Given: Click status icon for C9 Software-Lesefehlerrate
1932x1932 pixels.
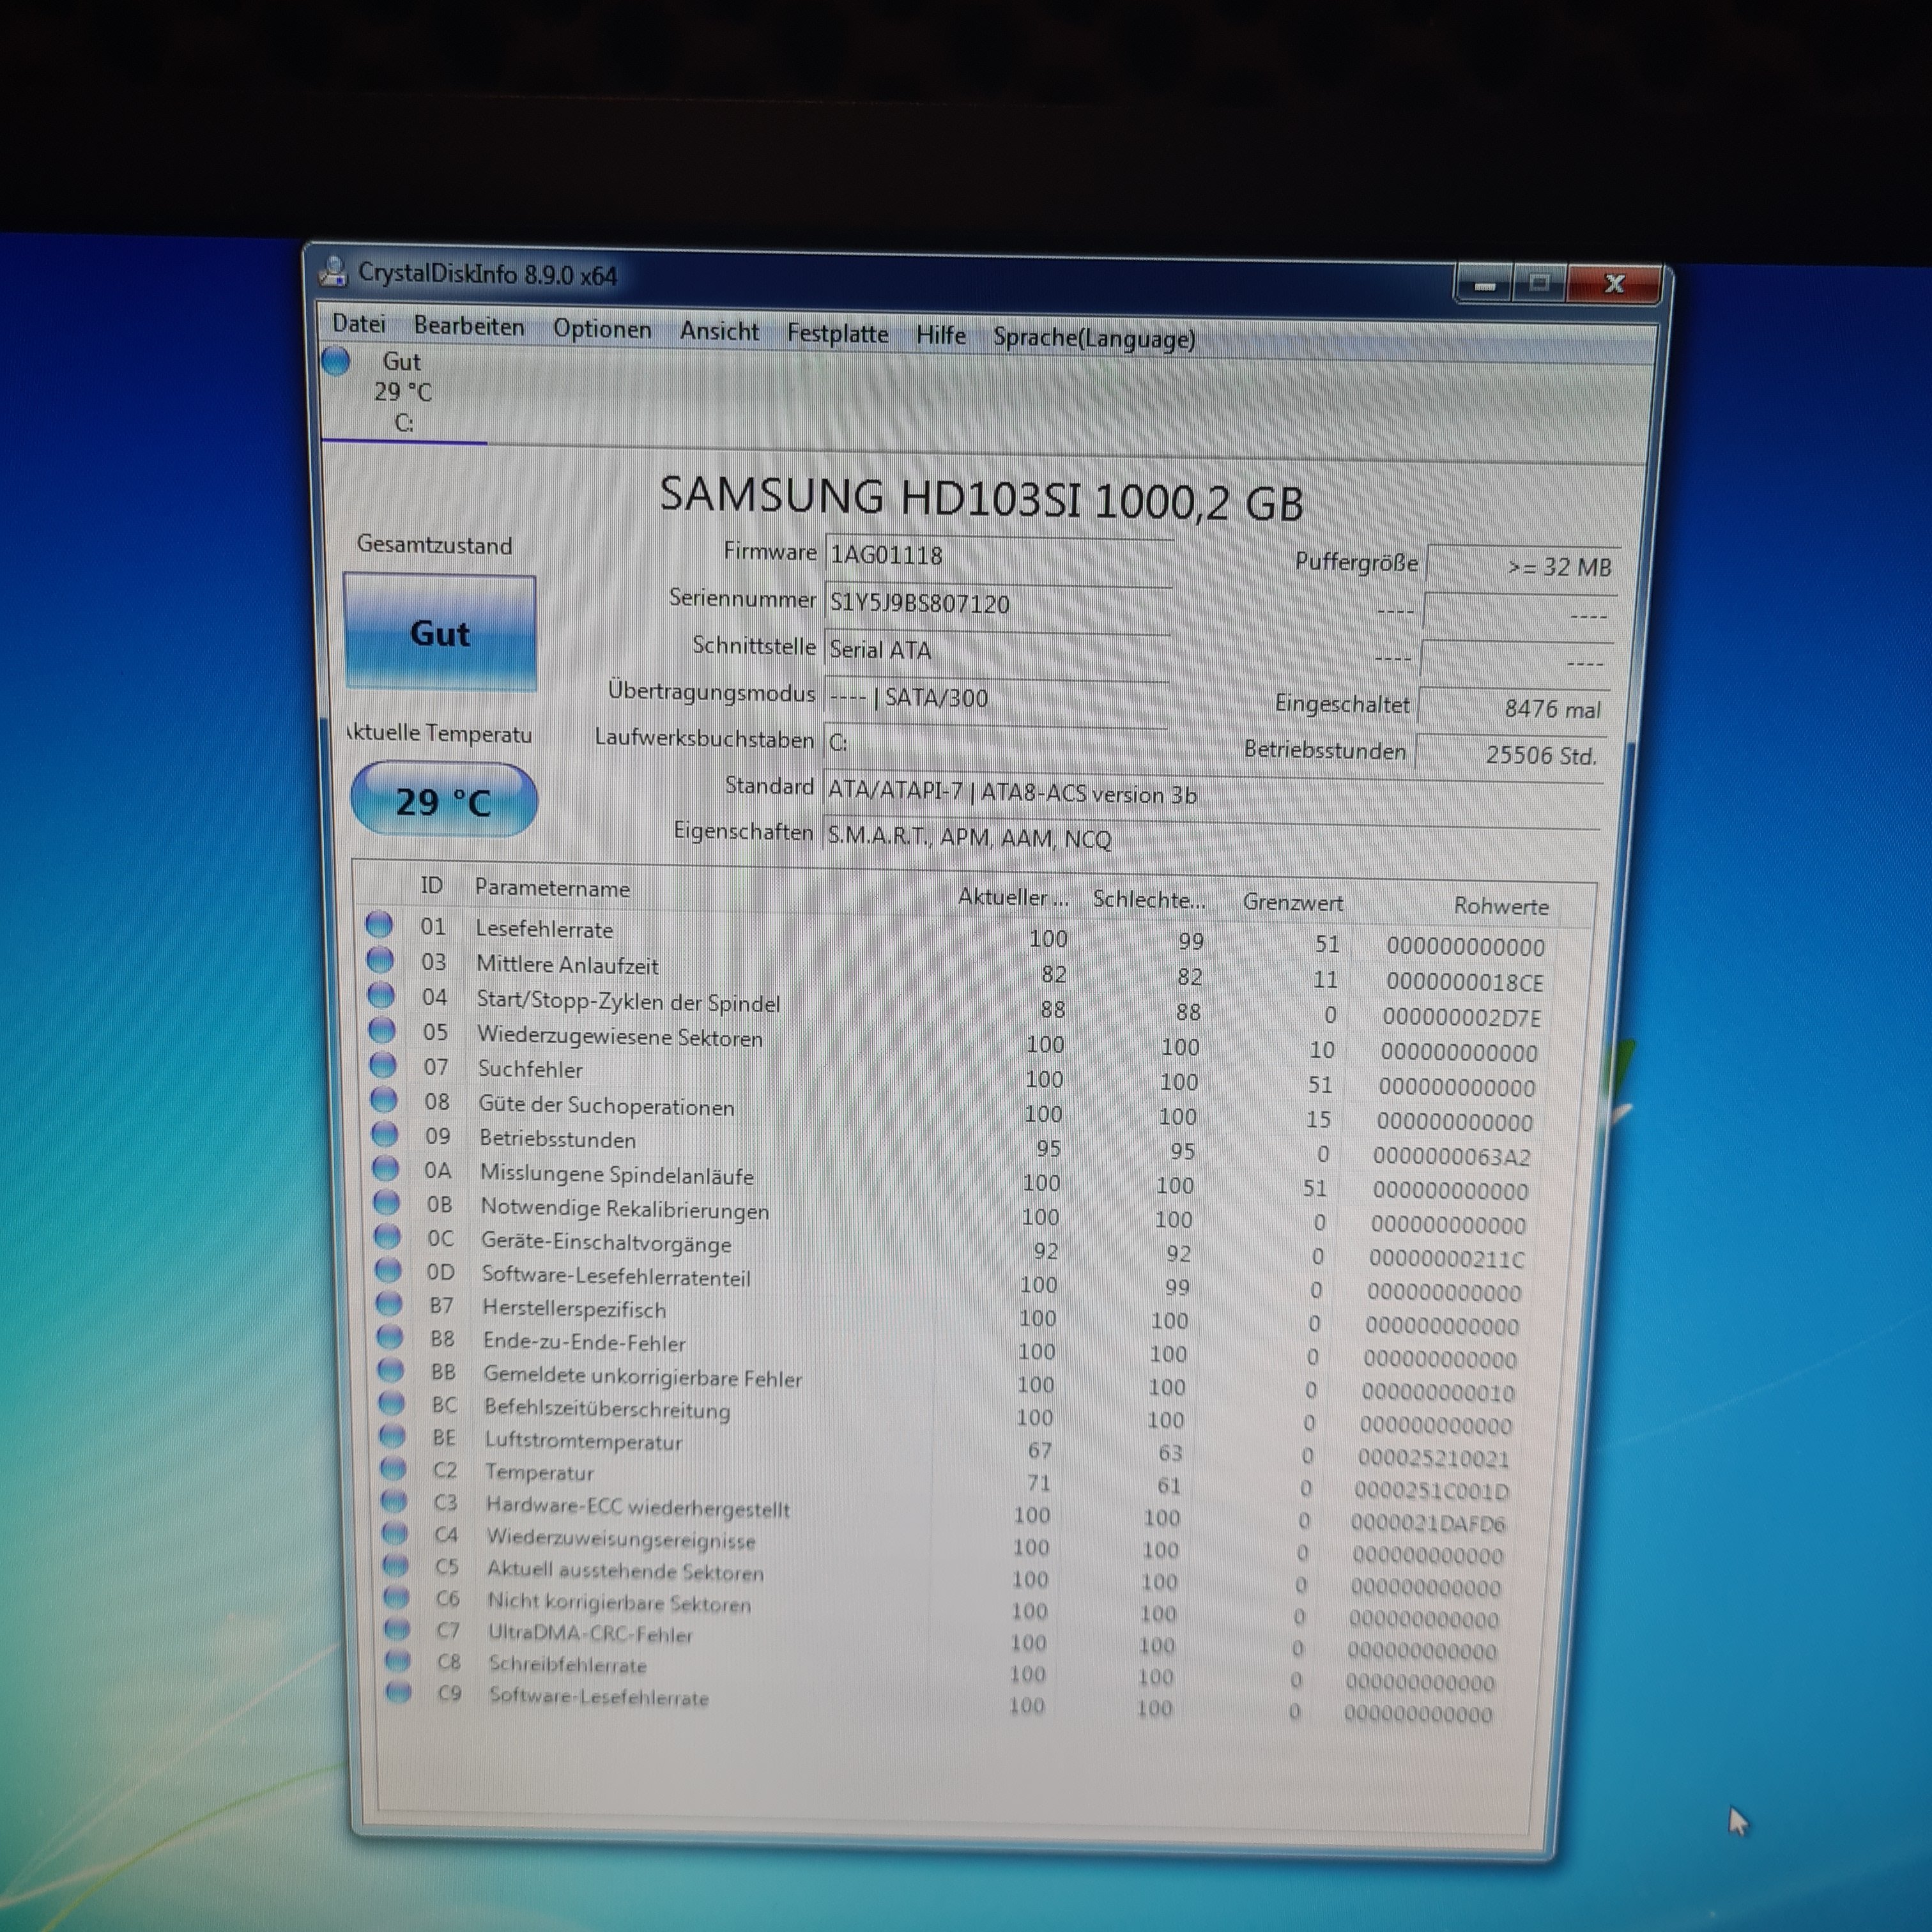Looking at the screenshot, I should click(x=400, y=1691).
